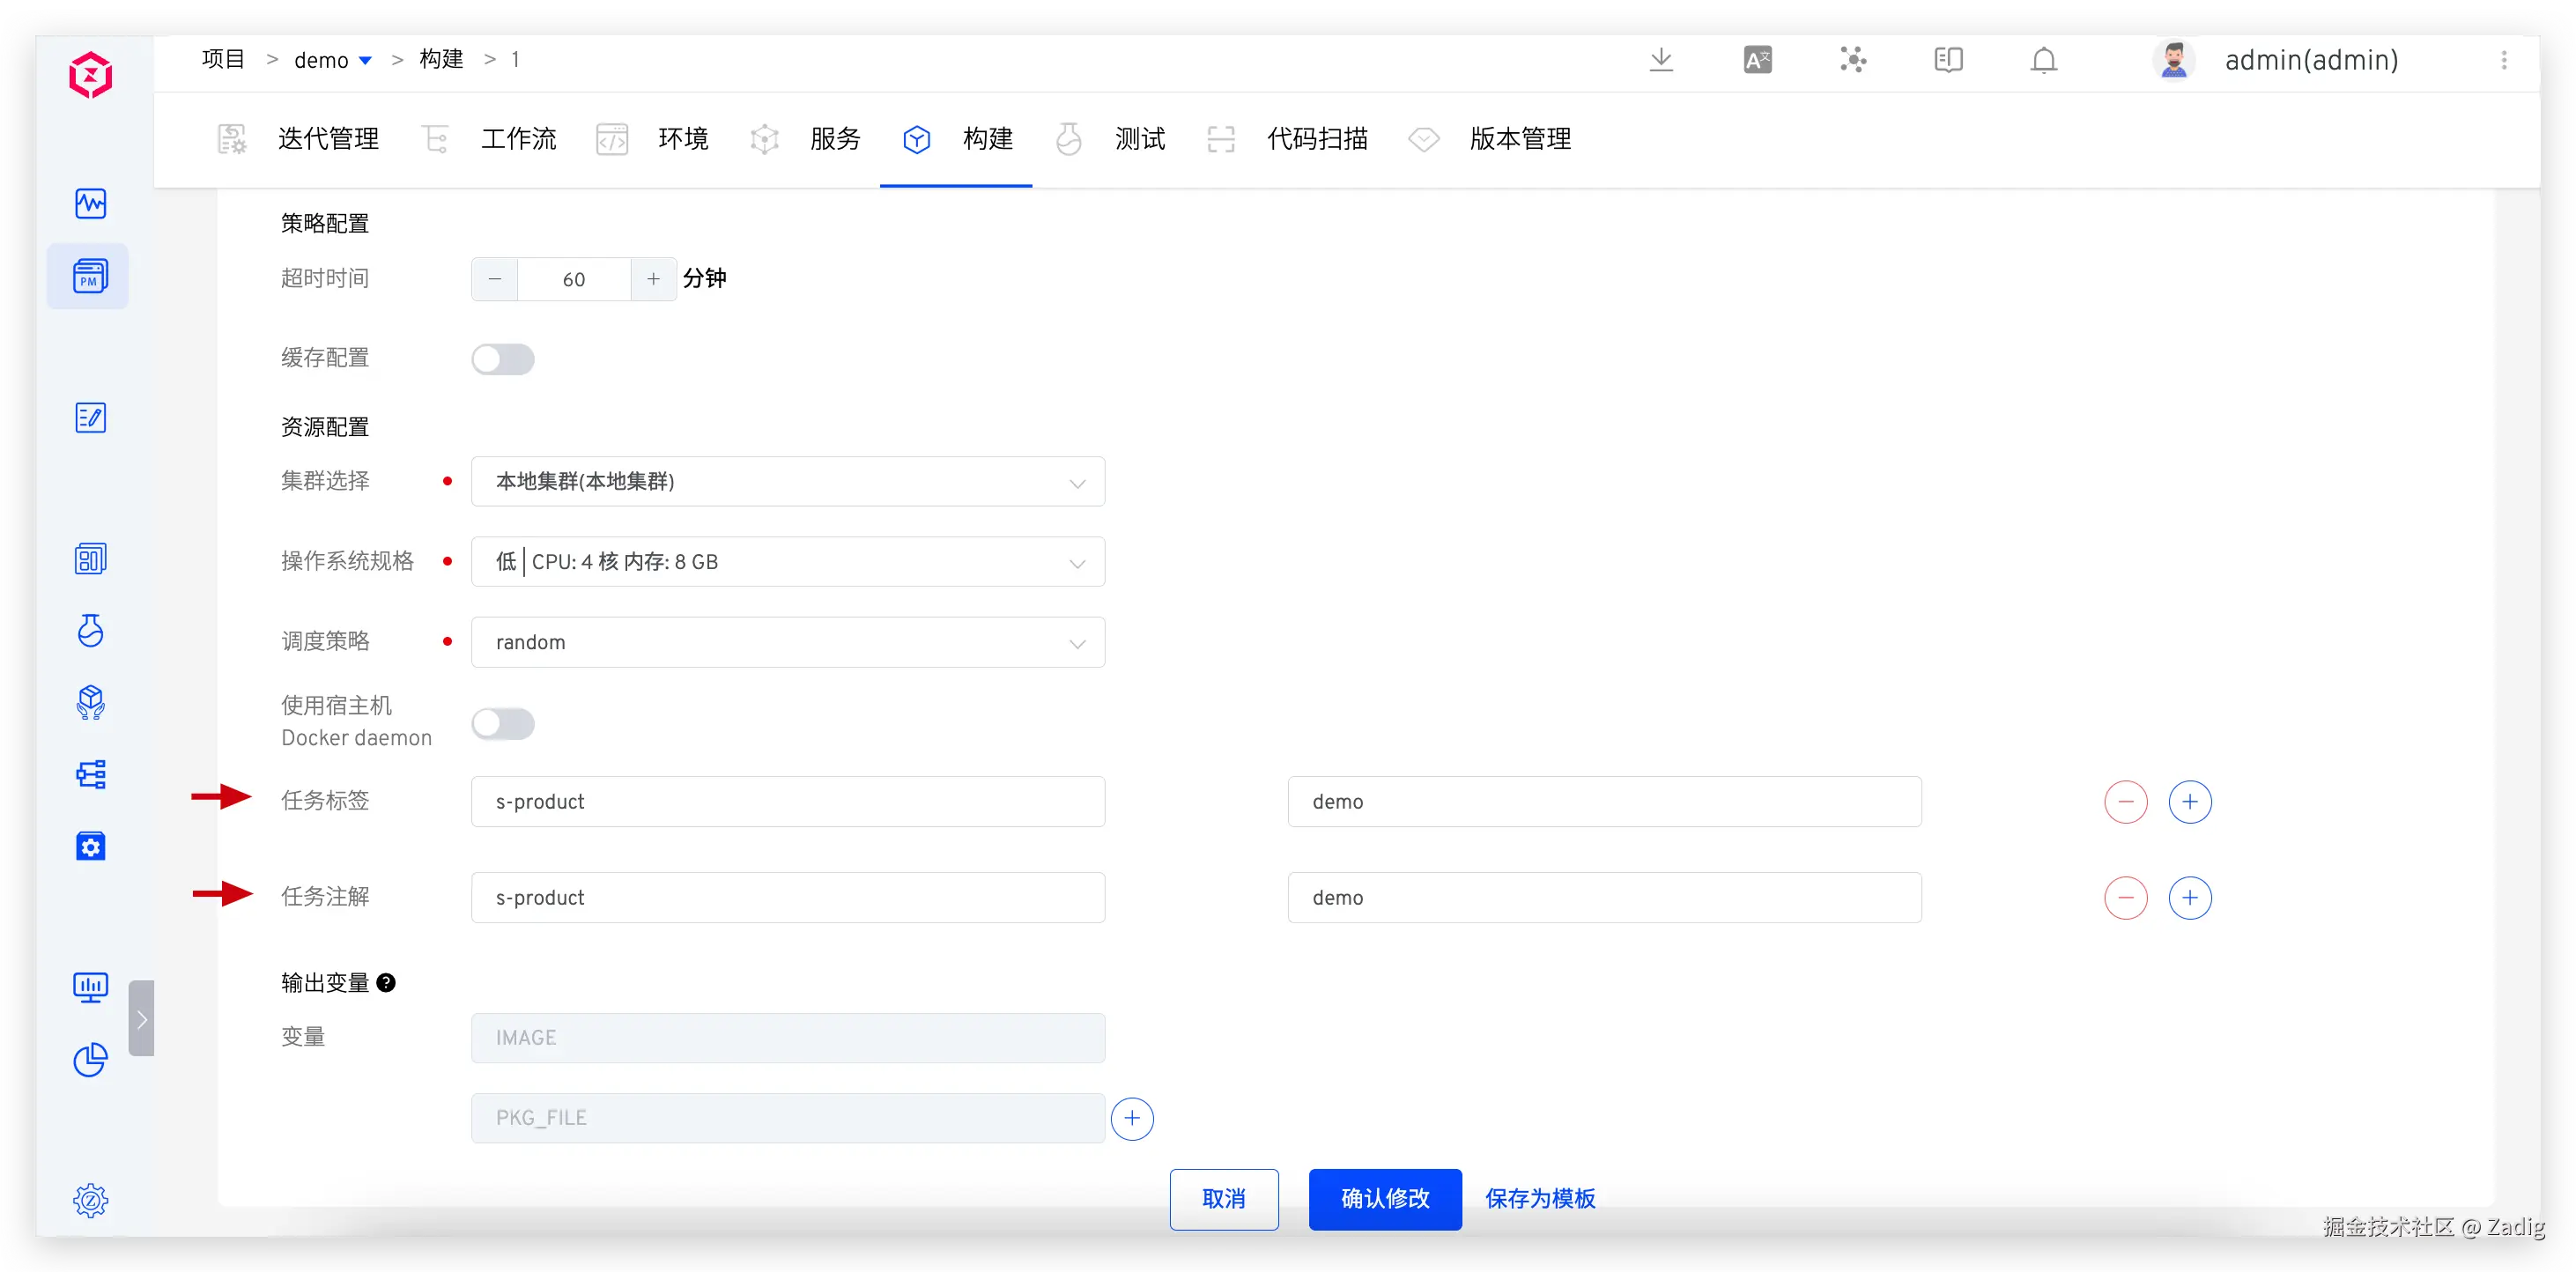Click the 任务标签 value field containing demo
This screenshot has width=2576, height=1272.
pos(1603,802)
